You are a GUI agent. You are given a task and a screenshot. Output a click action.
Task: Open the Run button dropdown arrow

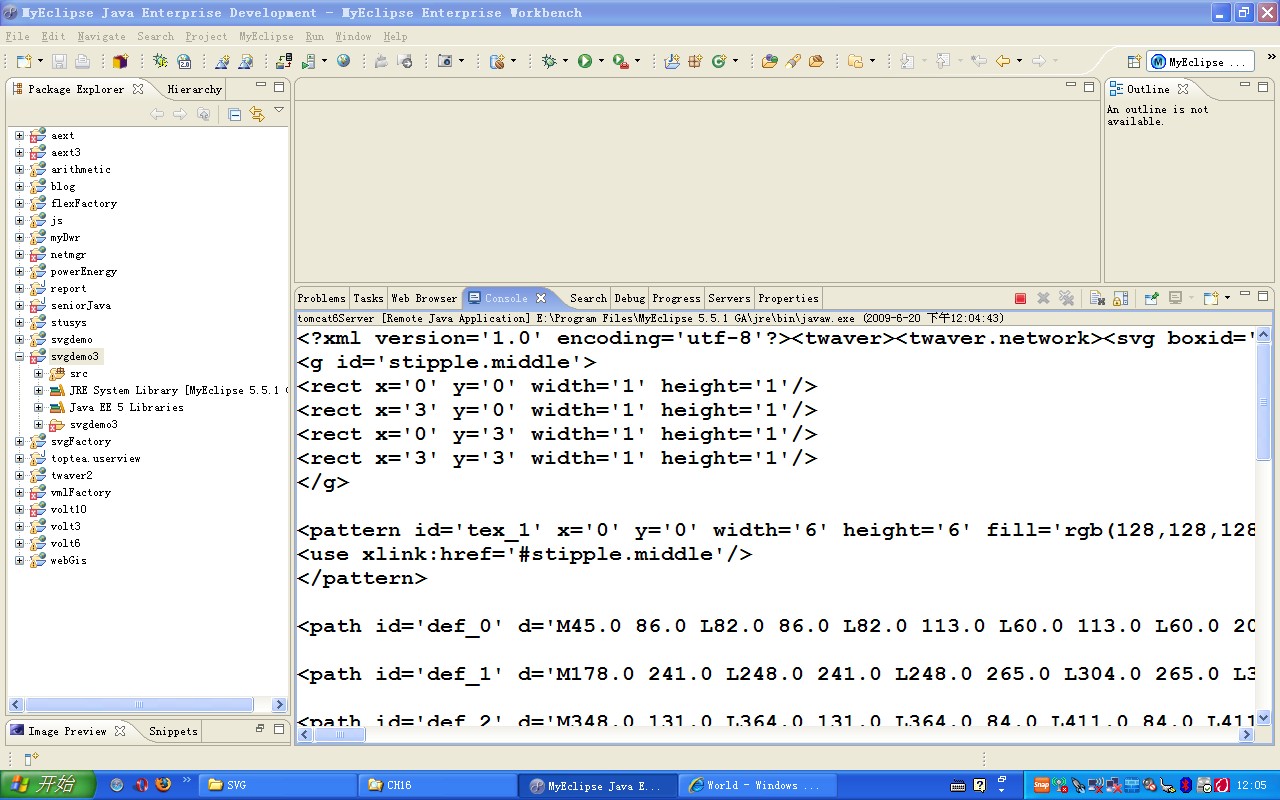[601, 61]
